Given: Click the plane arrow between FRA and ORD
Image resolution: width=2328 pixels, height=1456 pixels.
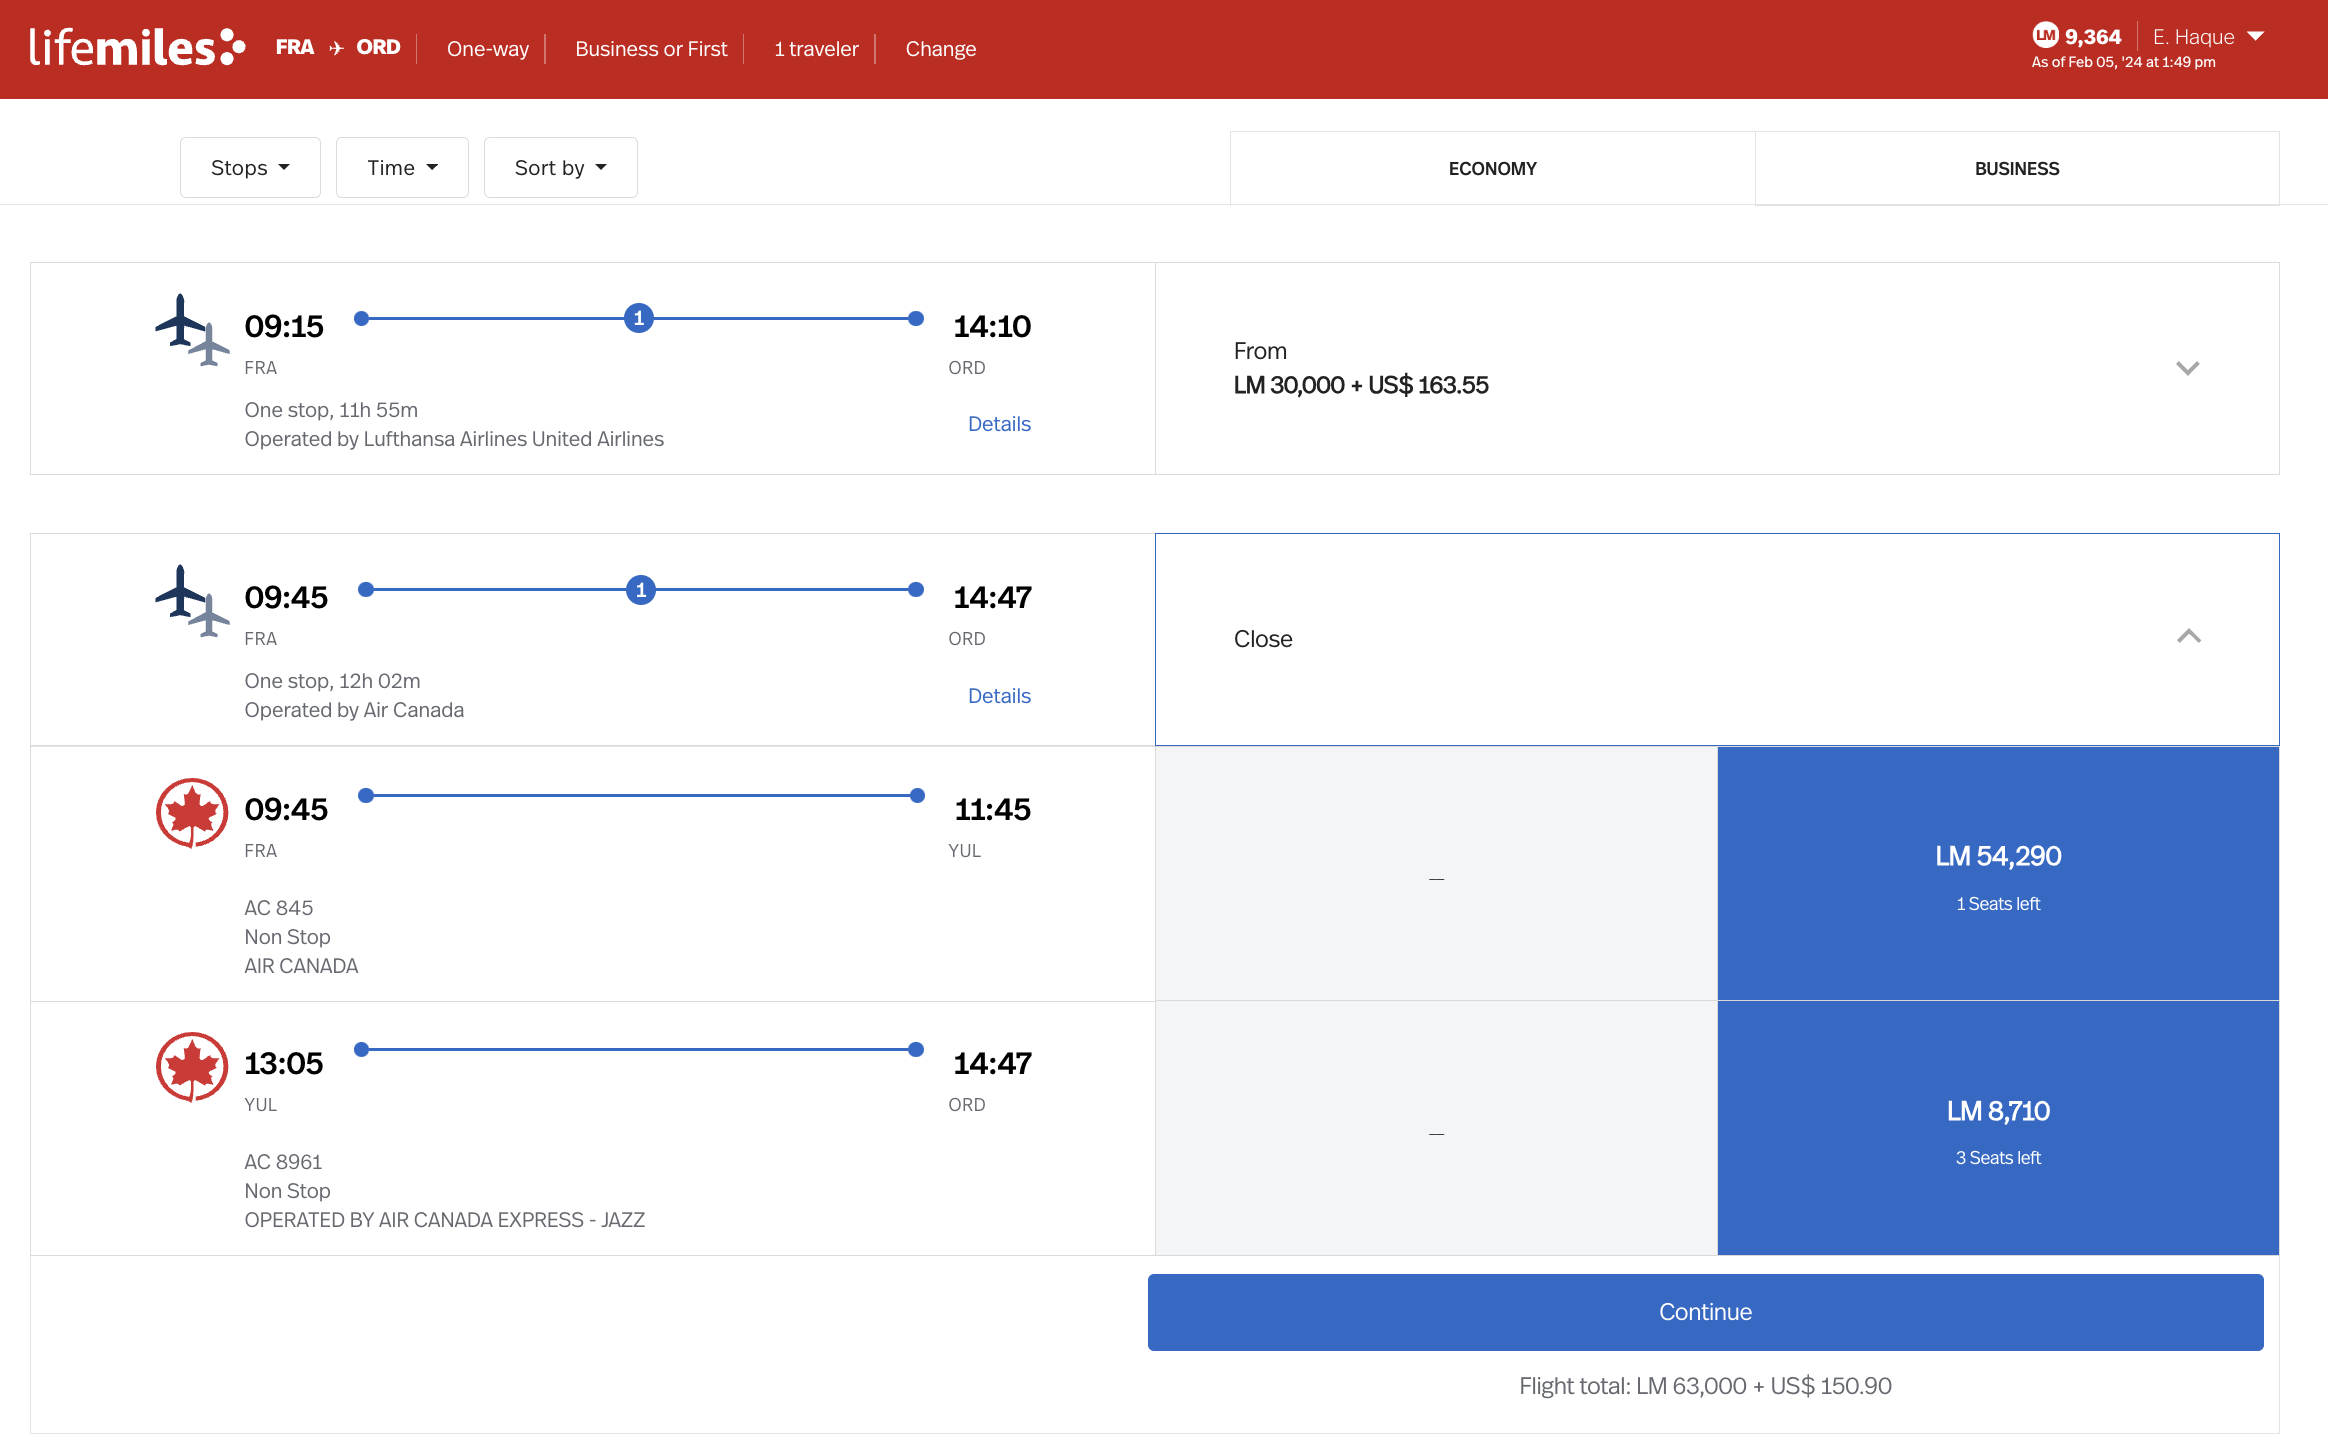Looking at the screenshot, I should click(x=336, y=48).
